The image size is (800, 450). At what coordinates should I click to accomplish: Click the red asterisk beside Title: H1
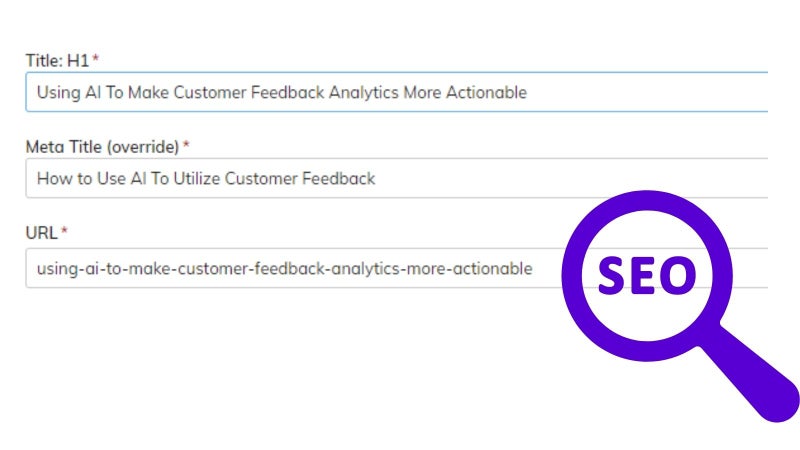[x=95, y=59]
